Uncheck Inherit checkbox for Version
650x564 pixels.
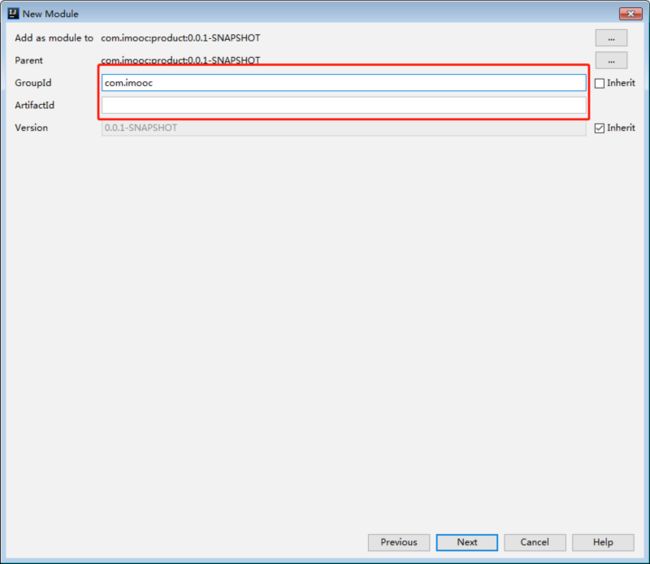[x=599, y=128]
